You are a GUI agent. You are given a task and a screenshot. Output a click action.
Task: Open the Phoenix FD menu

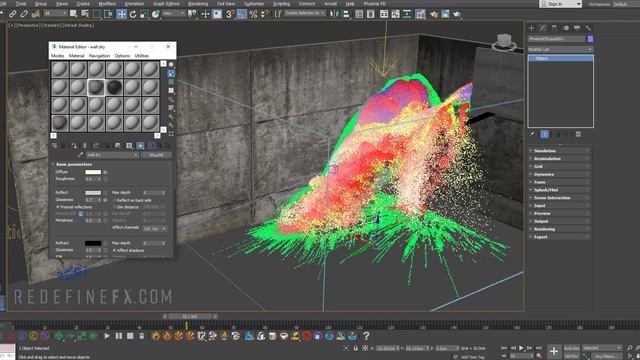pyautogui.click(x=375, y=4)
